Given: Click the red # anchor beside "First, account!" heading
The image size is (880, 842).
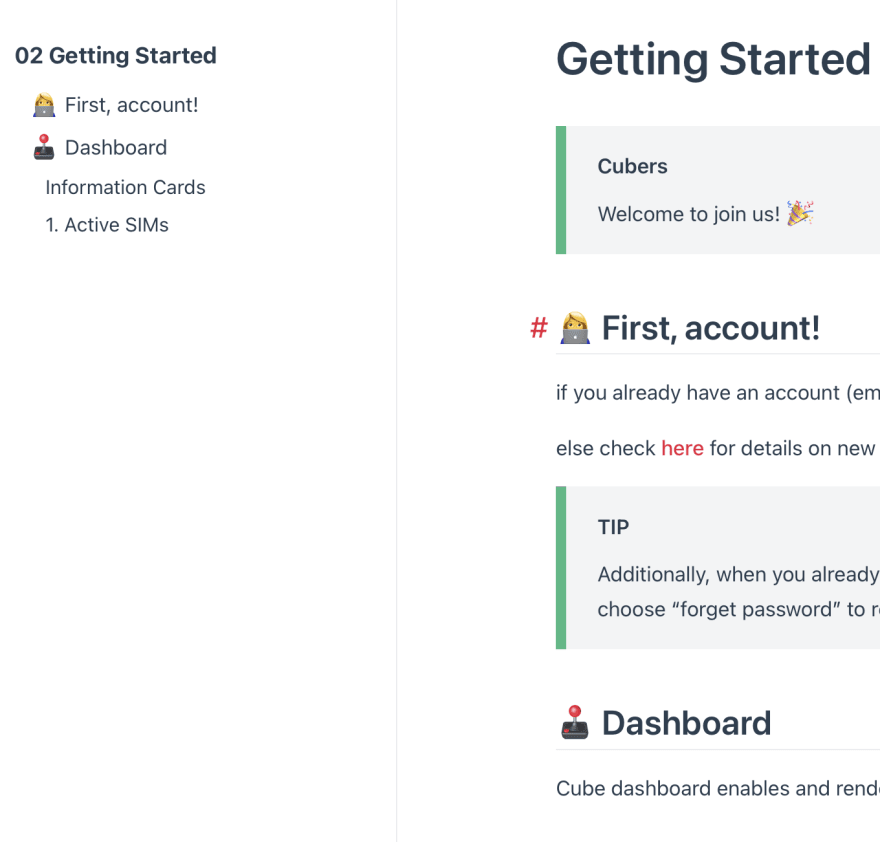Looking at the screenshot, I should (x=539, y=327).
